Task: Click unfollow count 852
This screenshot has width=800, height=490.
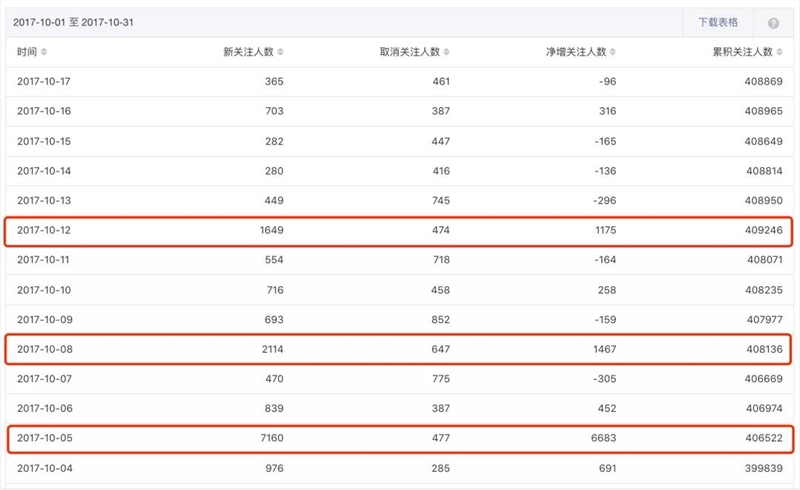Action: pos(438,320)
